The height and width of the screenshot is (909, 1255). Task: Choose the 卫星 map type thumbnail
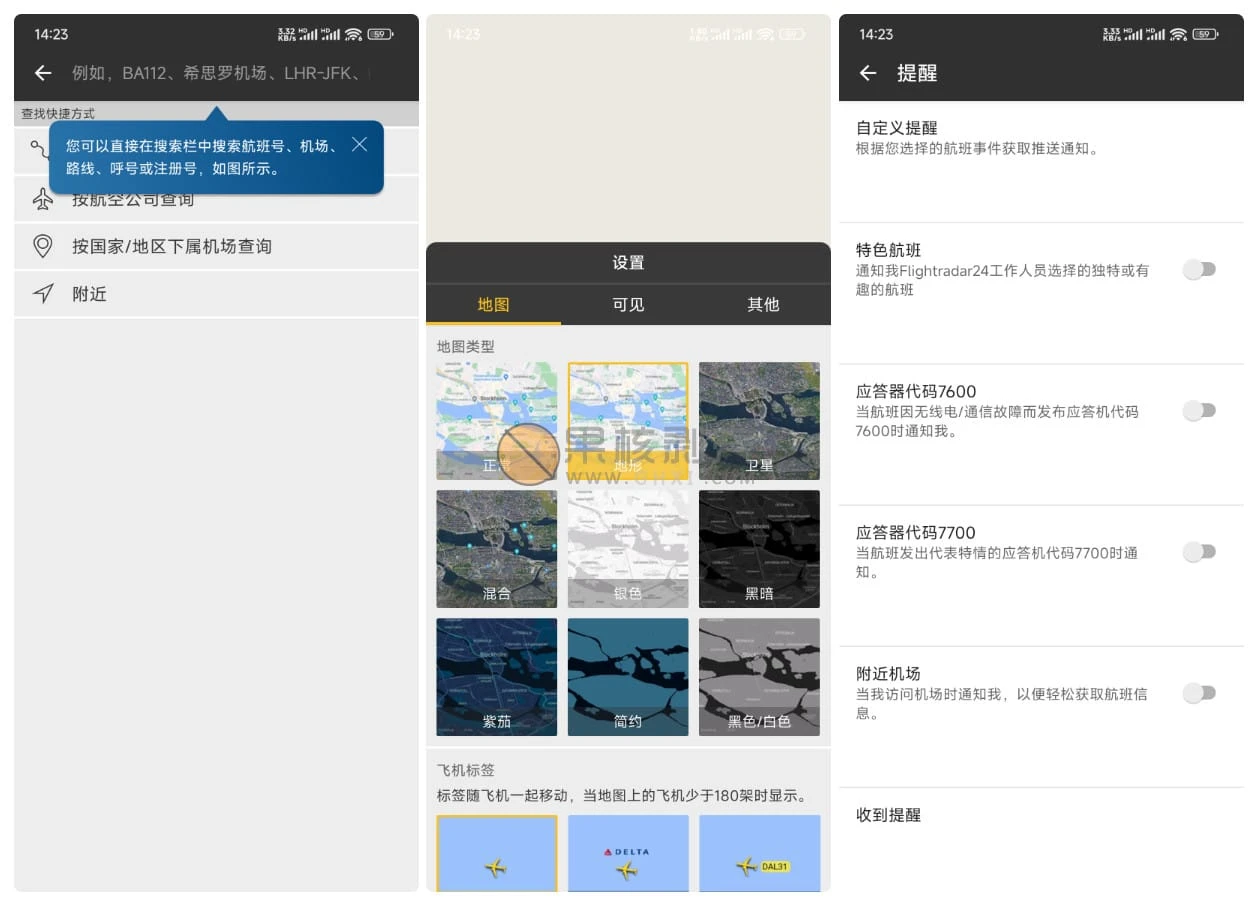coord(759,421)
